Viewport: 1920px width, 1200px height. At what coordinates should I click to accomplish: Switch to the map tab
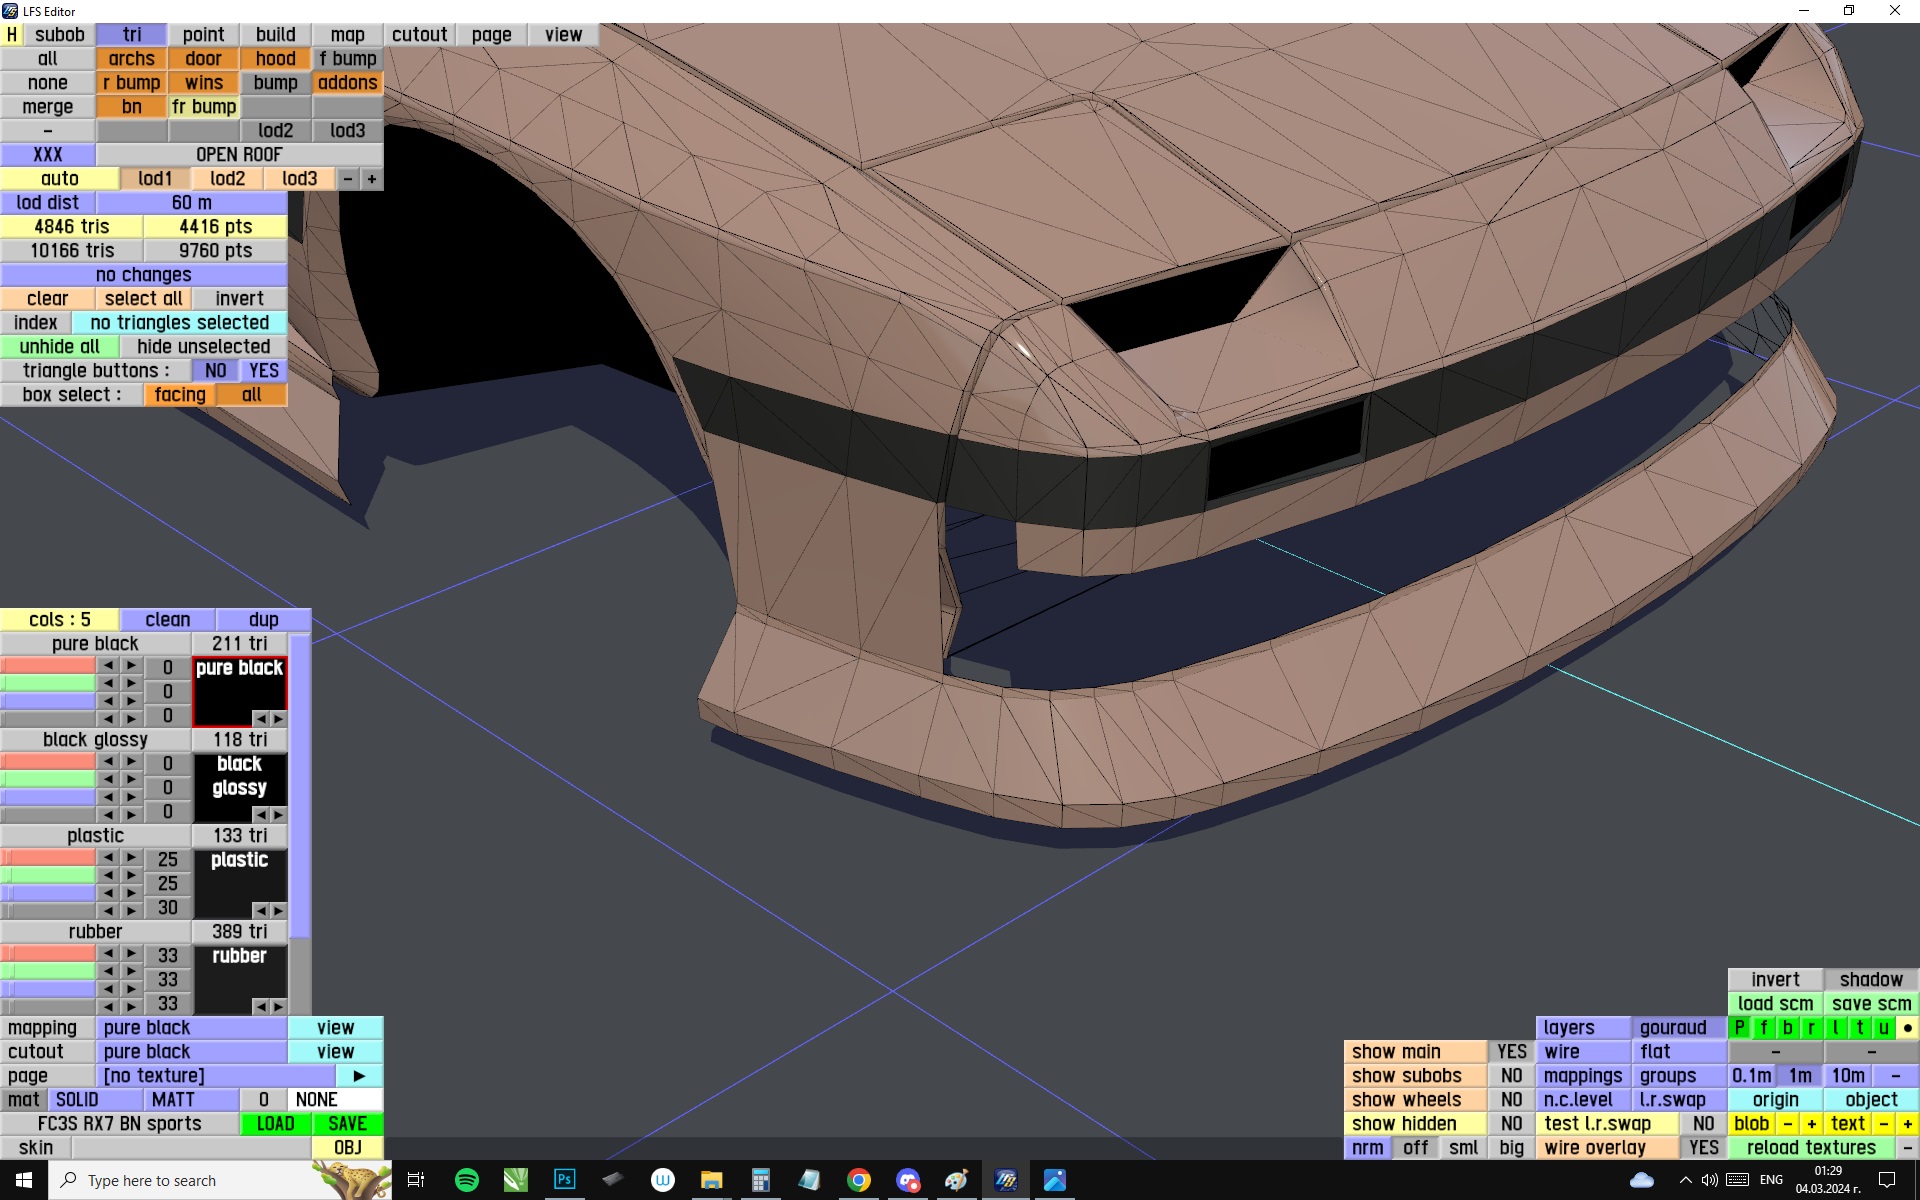[347, 35]
